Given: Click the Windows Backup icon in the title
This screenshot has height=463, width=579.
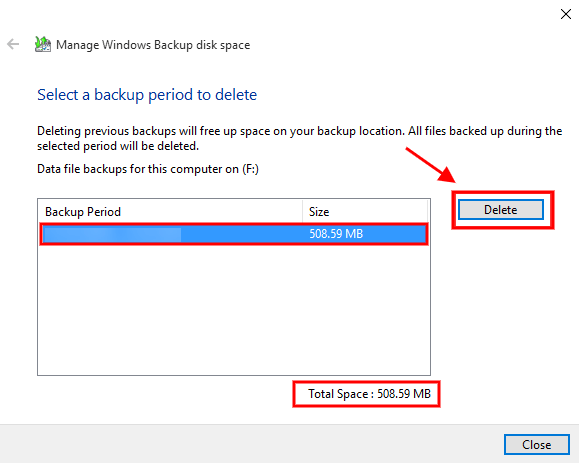Looking at the screenshot, I should [x=43, y=44].
